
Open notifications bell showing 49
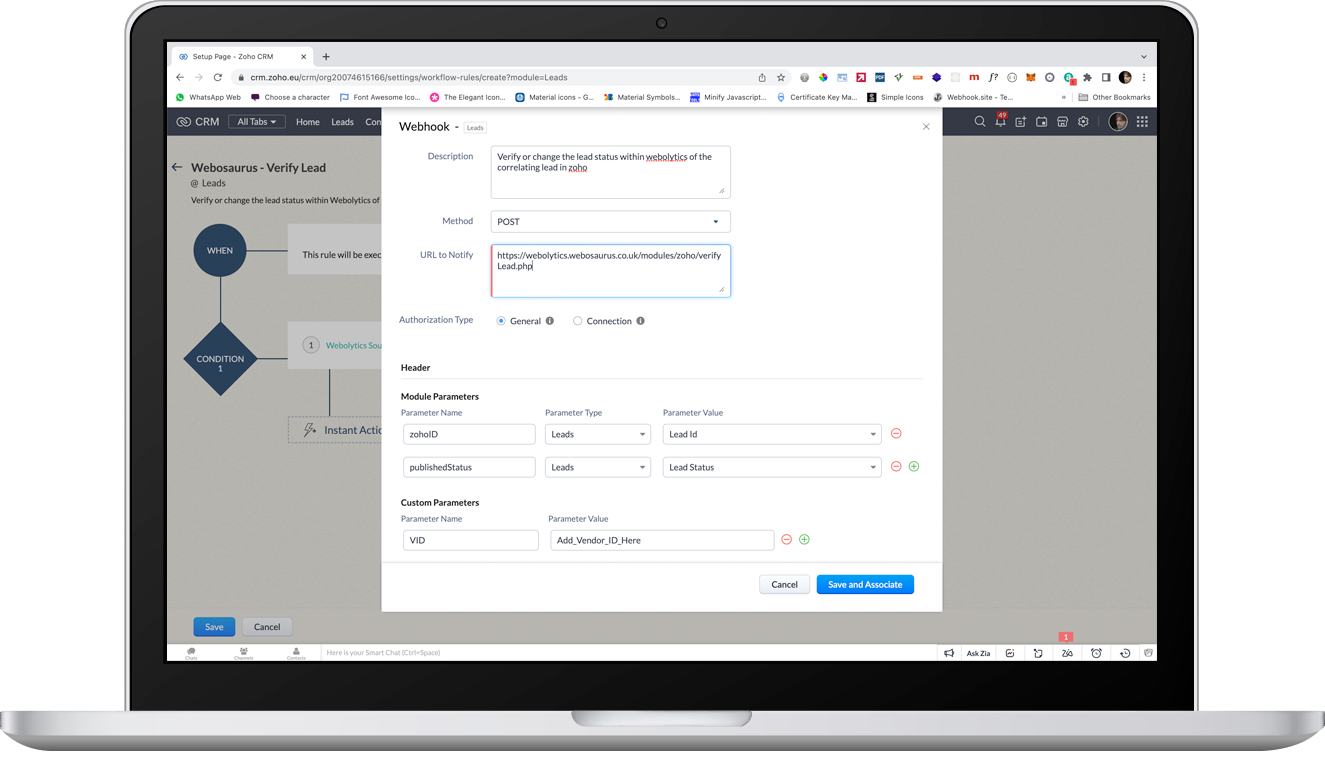click(1000, 121)
